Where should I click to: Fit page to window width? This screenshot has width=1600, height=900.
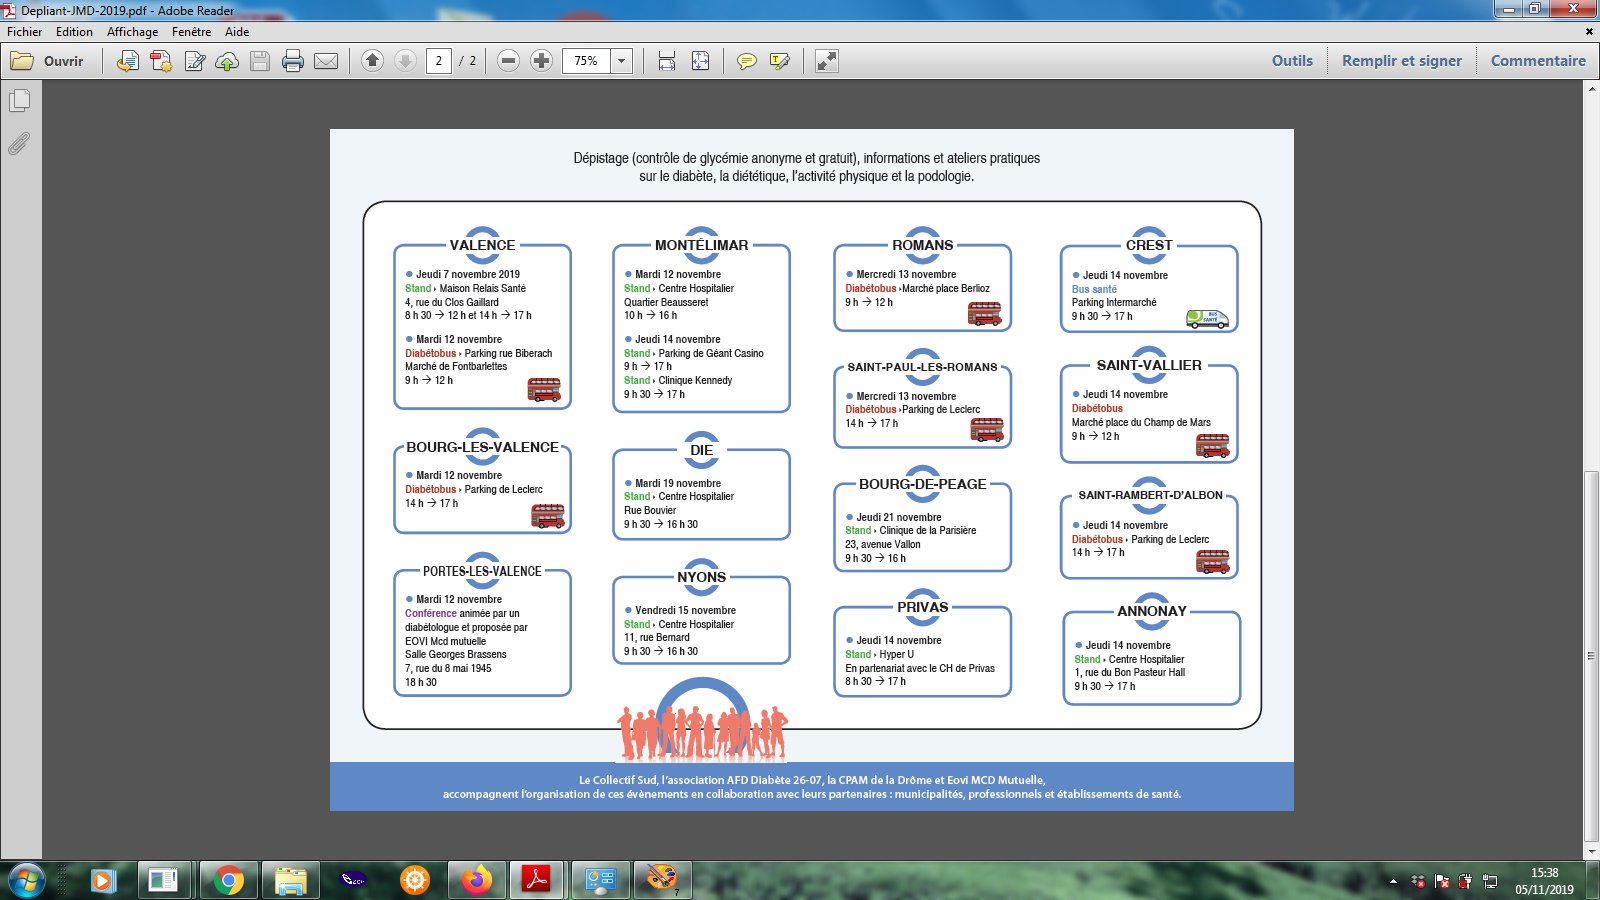tap(667, 61)
